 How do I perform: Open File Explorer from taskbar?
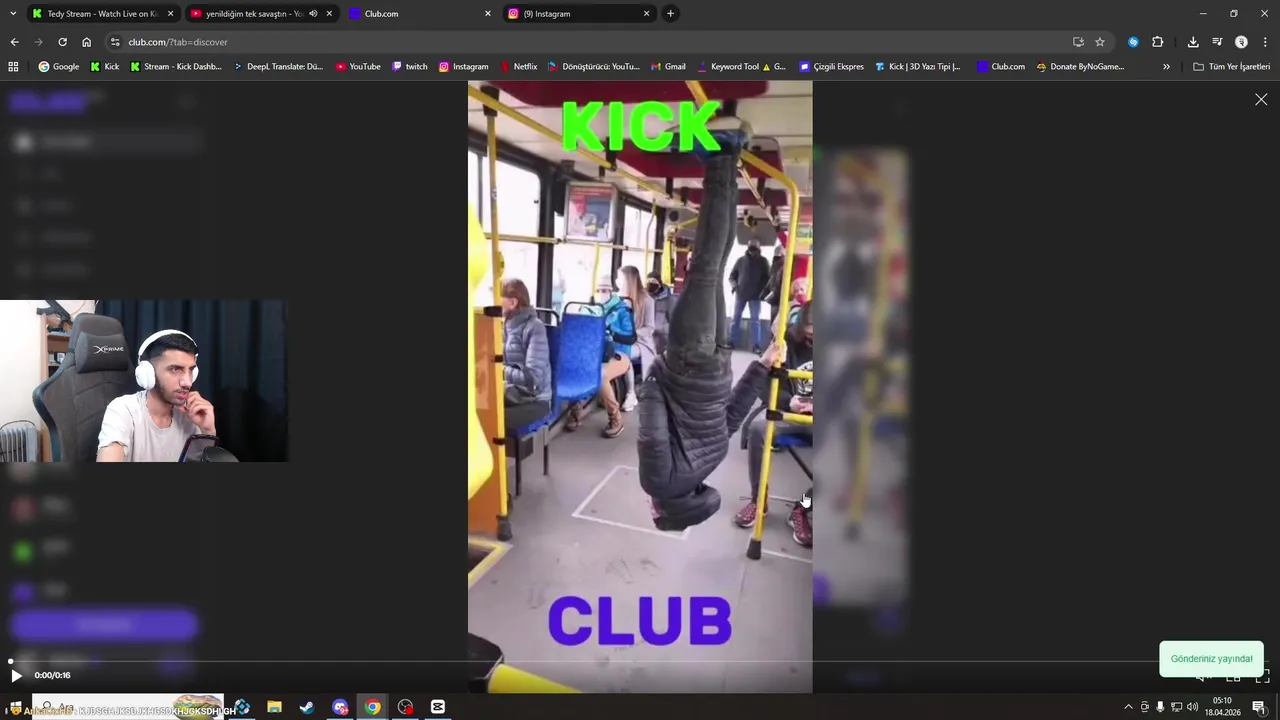point(274,707)
